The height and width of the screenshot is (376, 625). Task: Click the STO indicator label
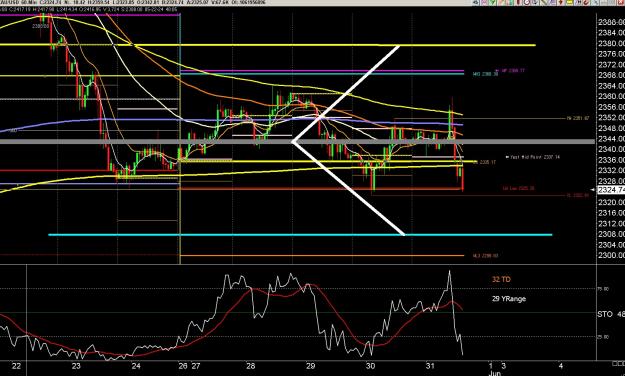605,314
